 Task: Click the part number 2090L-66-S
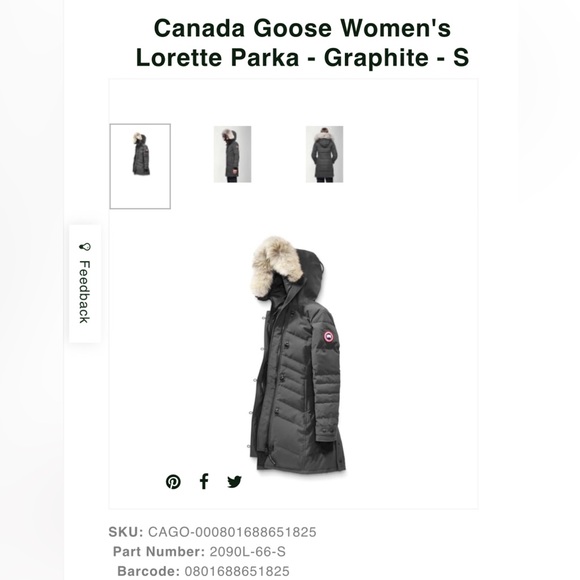pyautogui.click(x=247, y=552)
